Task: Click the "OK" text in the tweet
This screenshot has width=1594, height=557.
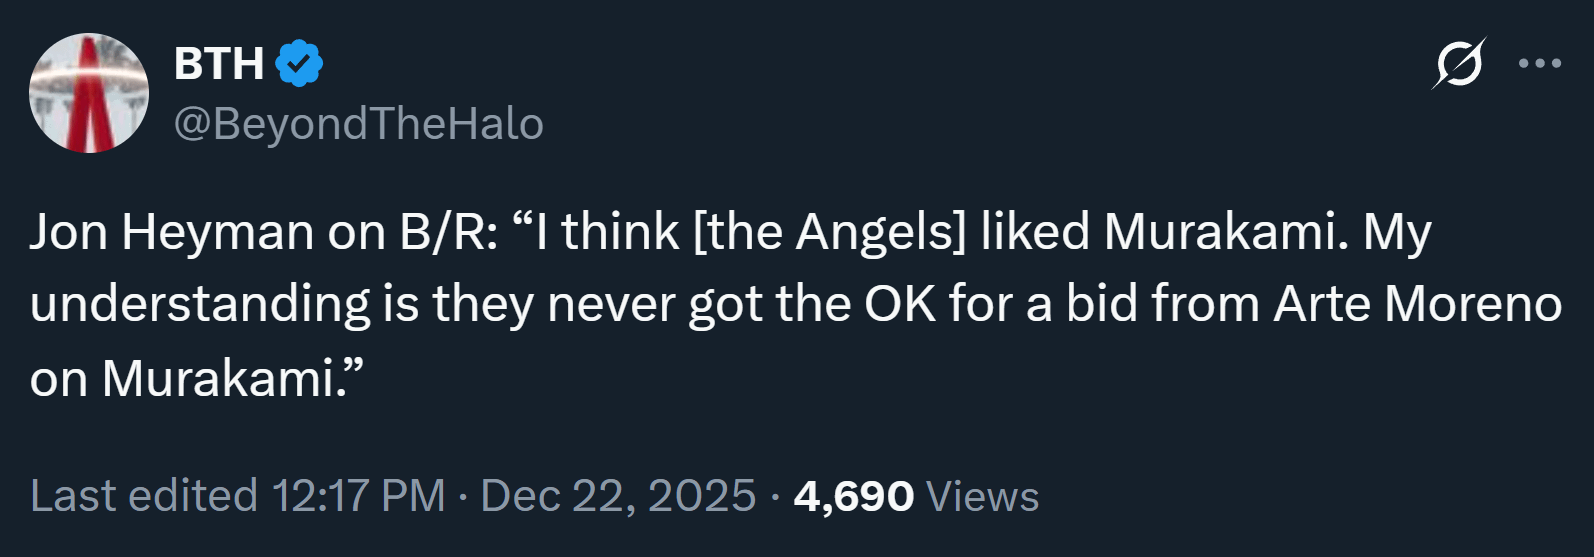Action: [899, 305]
